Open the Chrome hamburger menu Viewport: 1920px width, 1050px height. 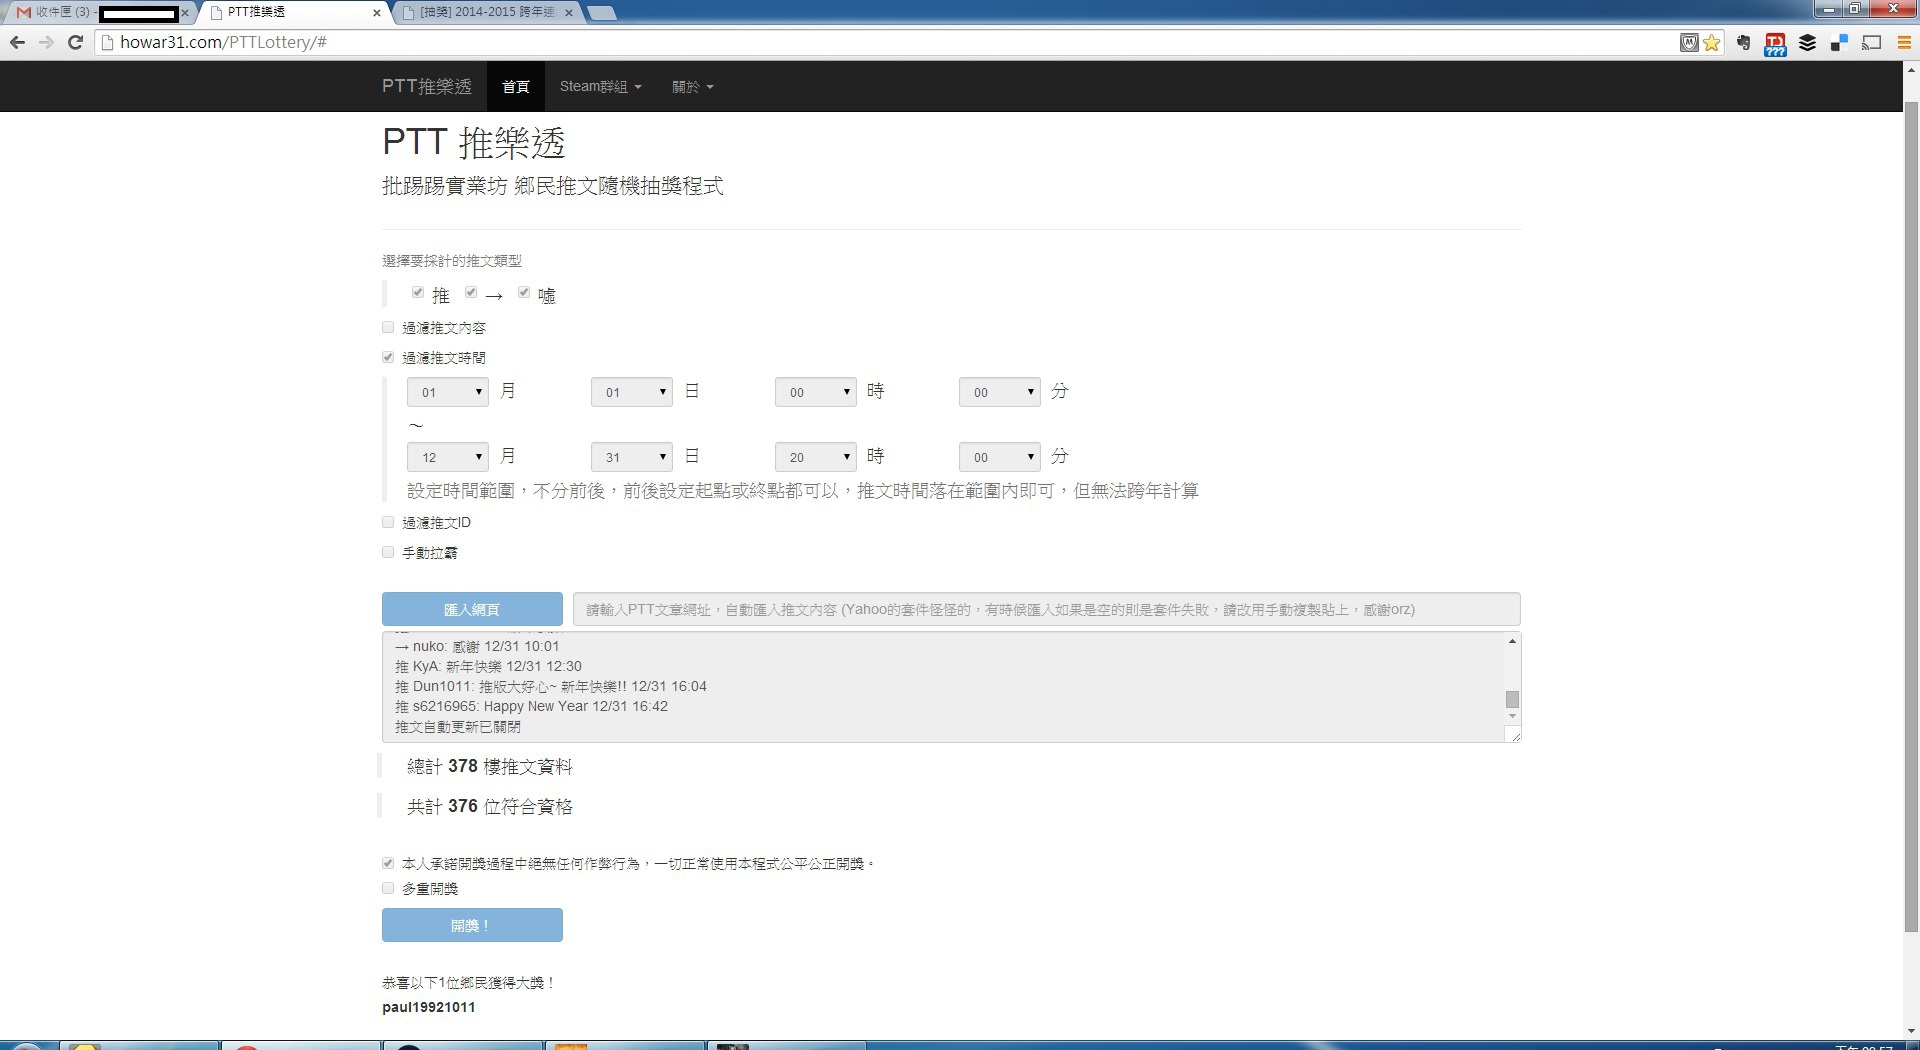[1904, 42]
